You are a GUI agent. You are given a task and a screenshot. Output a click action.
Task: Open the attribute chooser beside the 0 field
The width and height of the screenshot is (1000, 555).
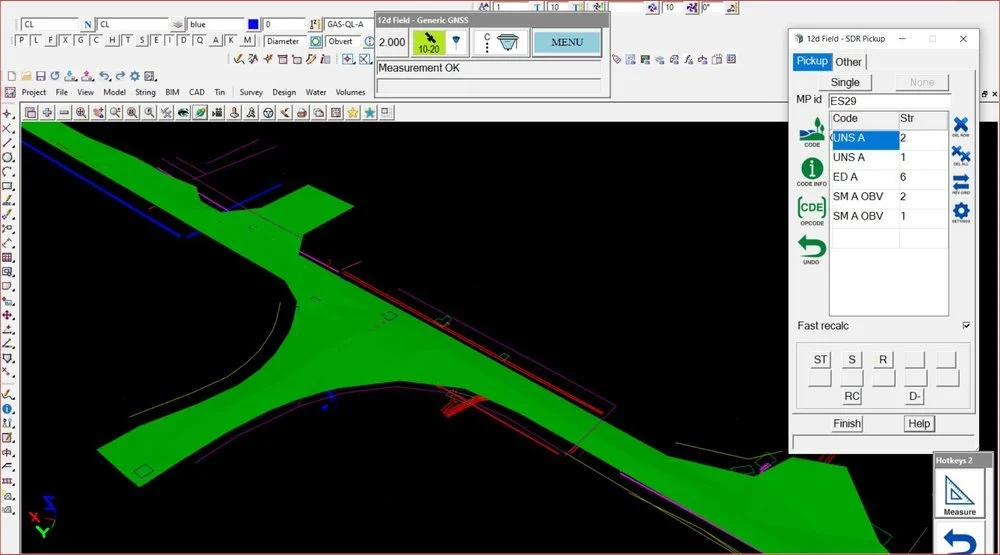click(x=314, y=24)
